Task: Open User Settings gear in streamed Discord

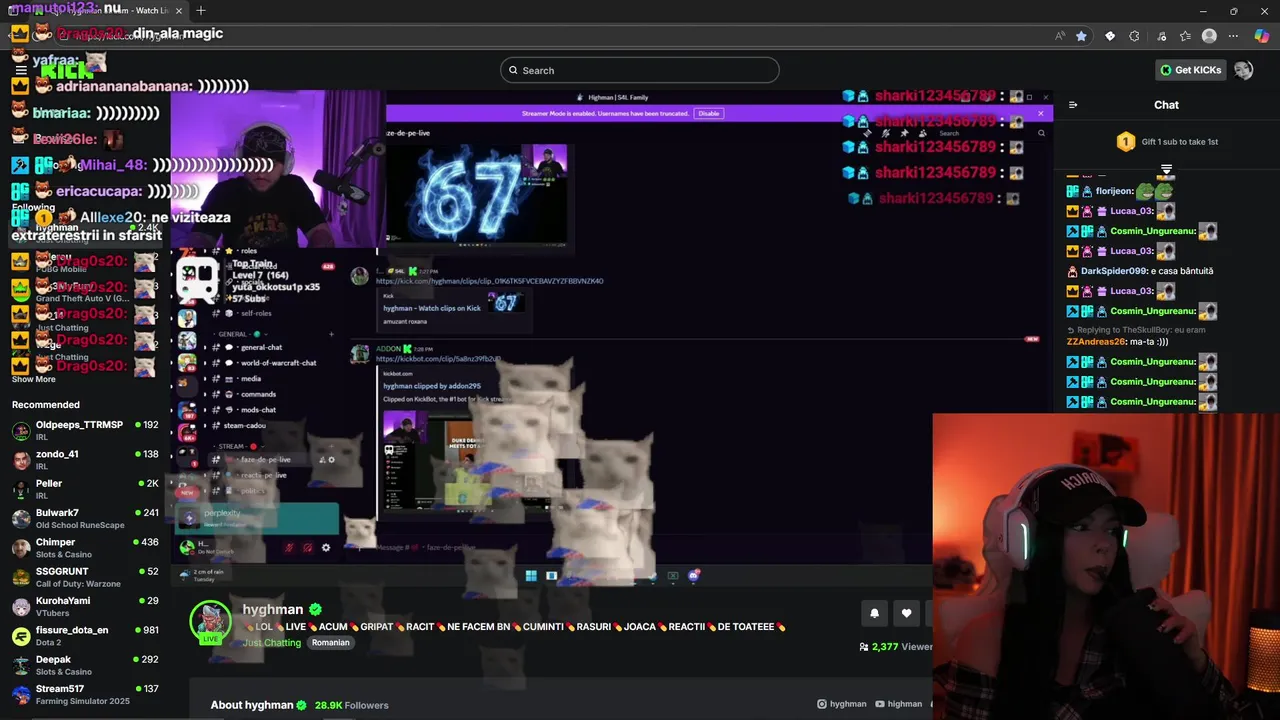Action: [325, 548]
